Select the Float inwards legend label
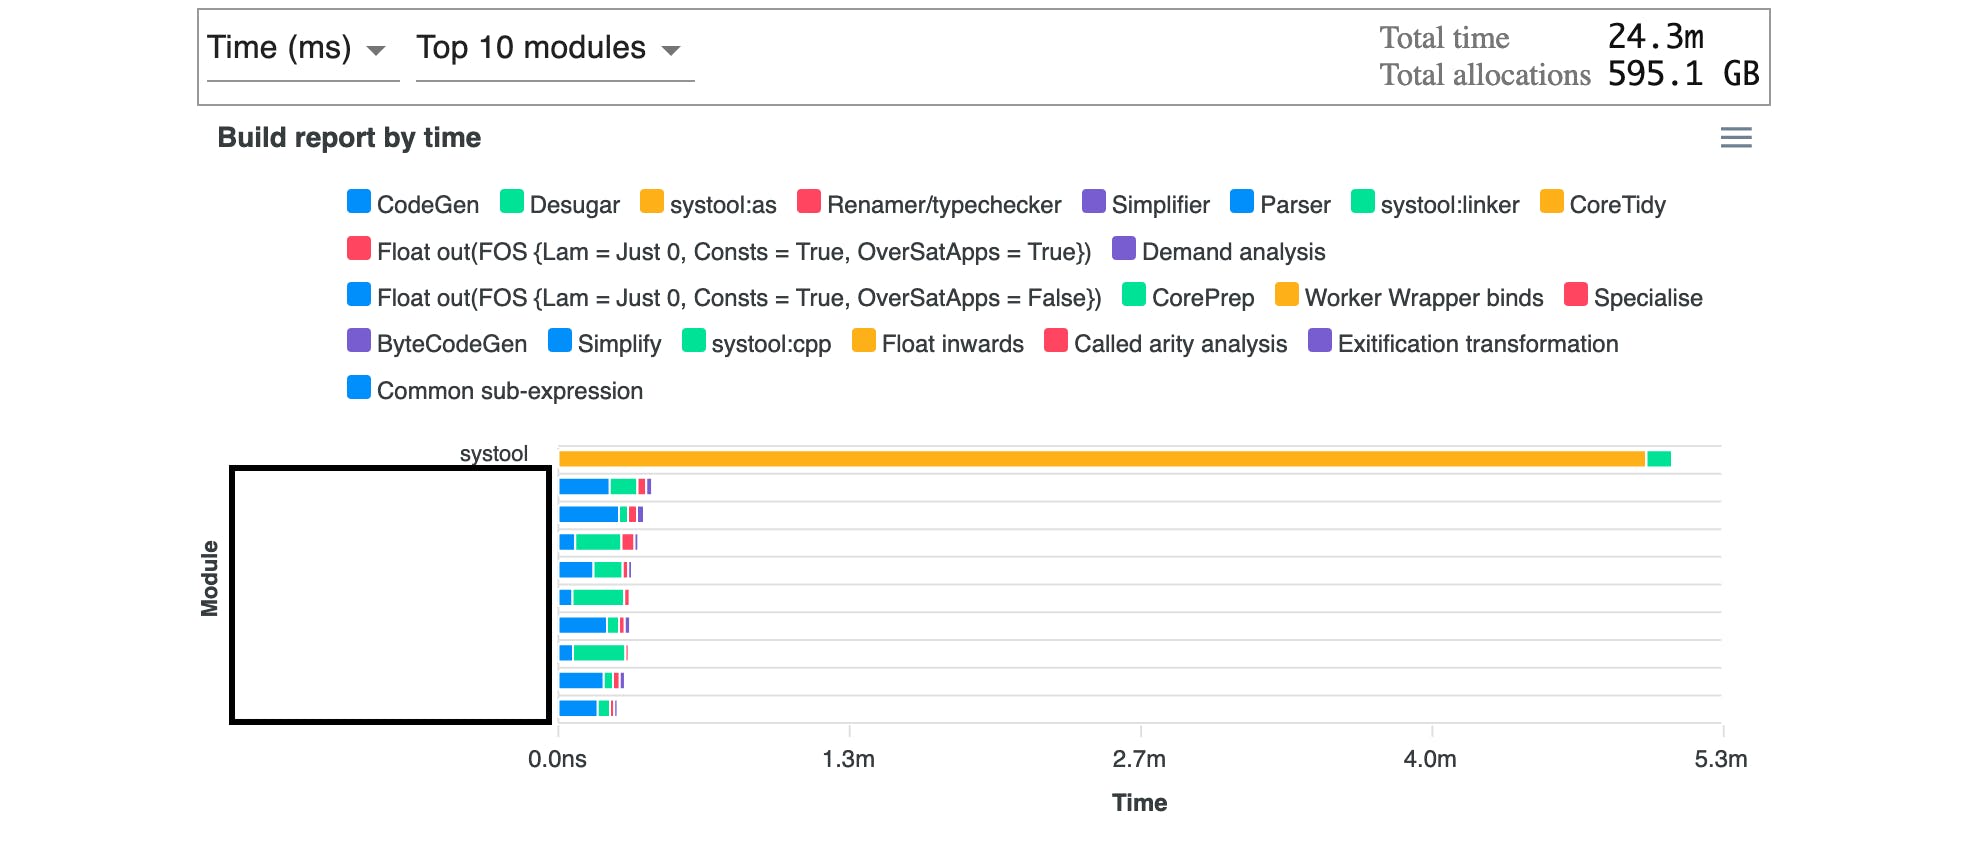 (x=952, y=344)
